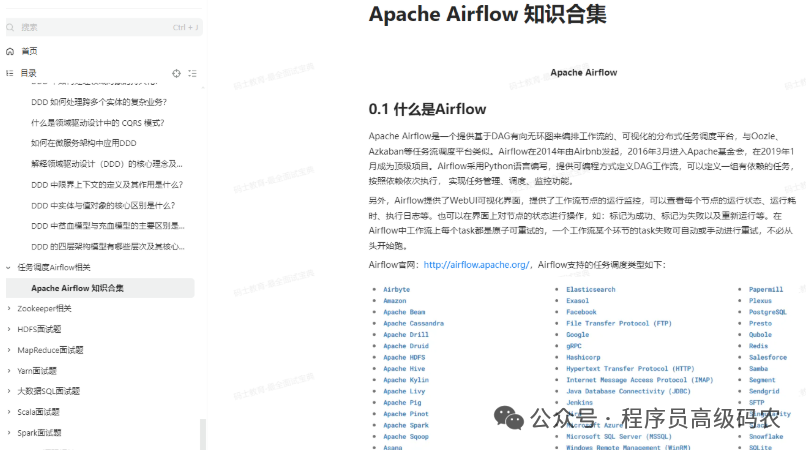The image size is (806, 450).
Task: Expand the Yarn面试题 section chevron
Action: (x=8, y=371)
